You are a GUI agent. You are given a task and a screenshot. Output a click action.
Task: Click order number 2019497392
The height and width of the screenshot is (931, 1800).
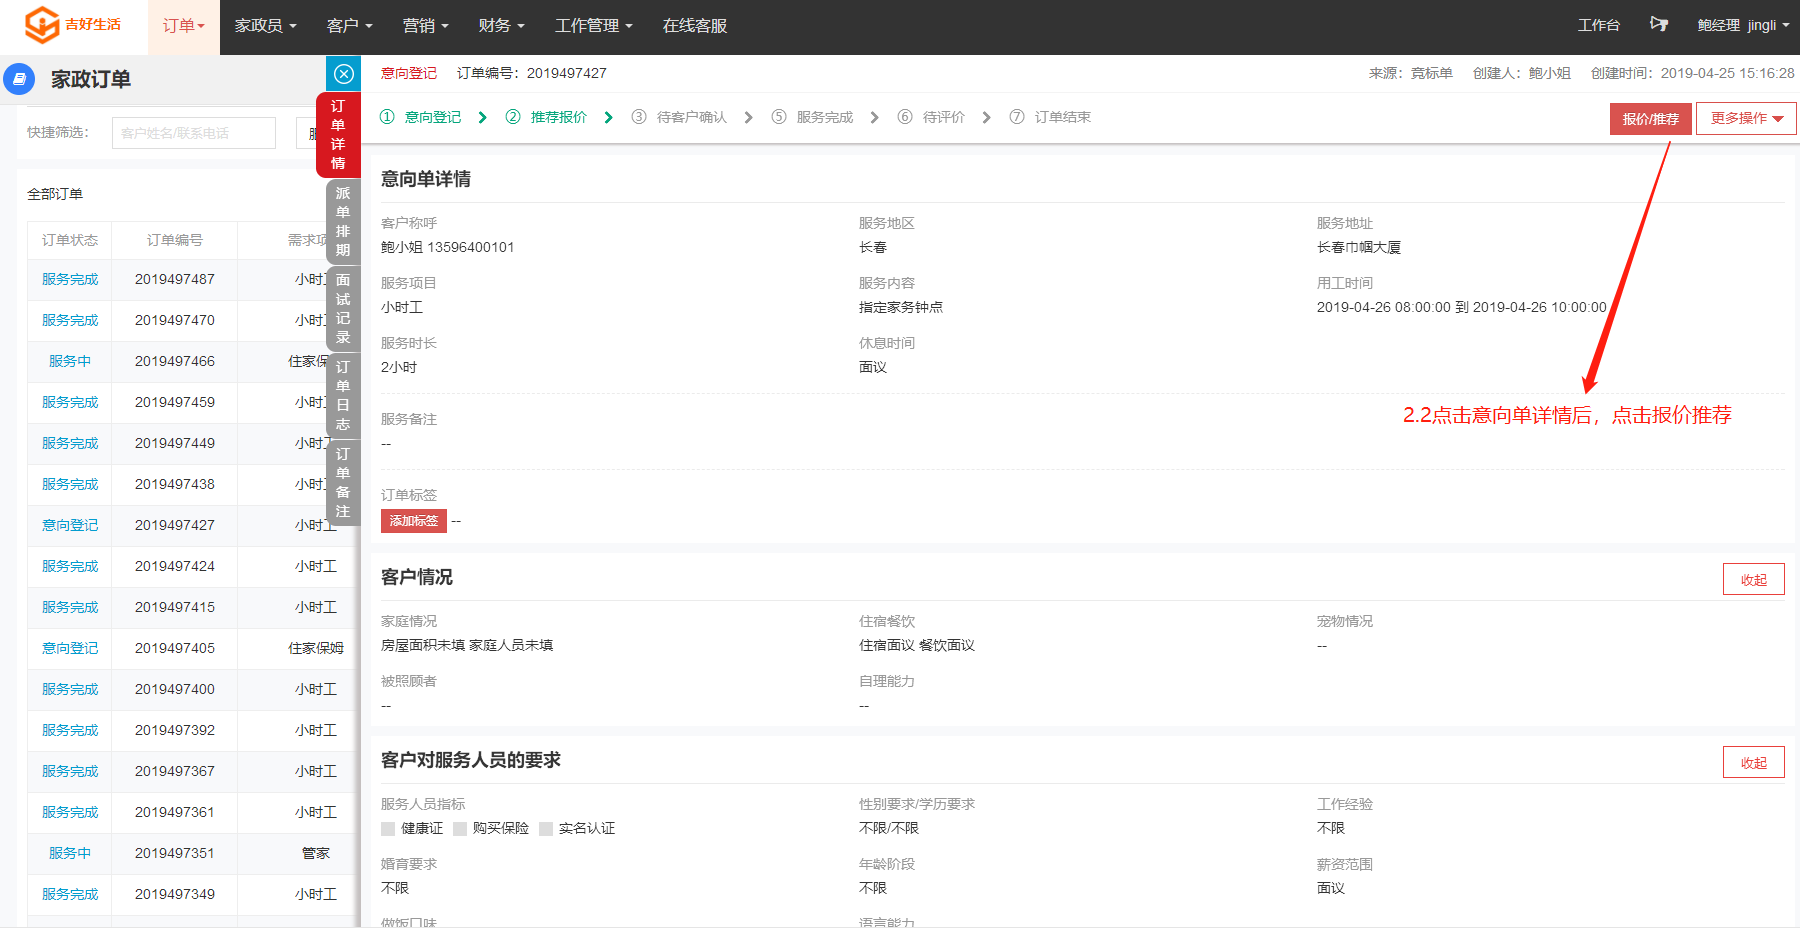click(175, 731)
